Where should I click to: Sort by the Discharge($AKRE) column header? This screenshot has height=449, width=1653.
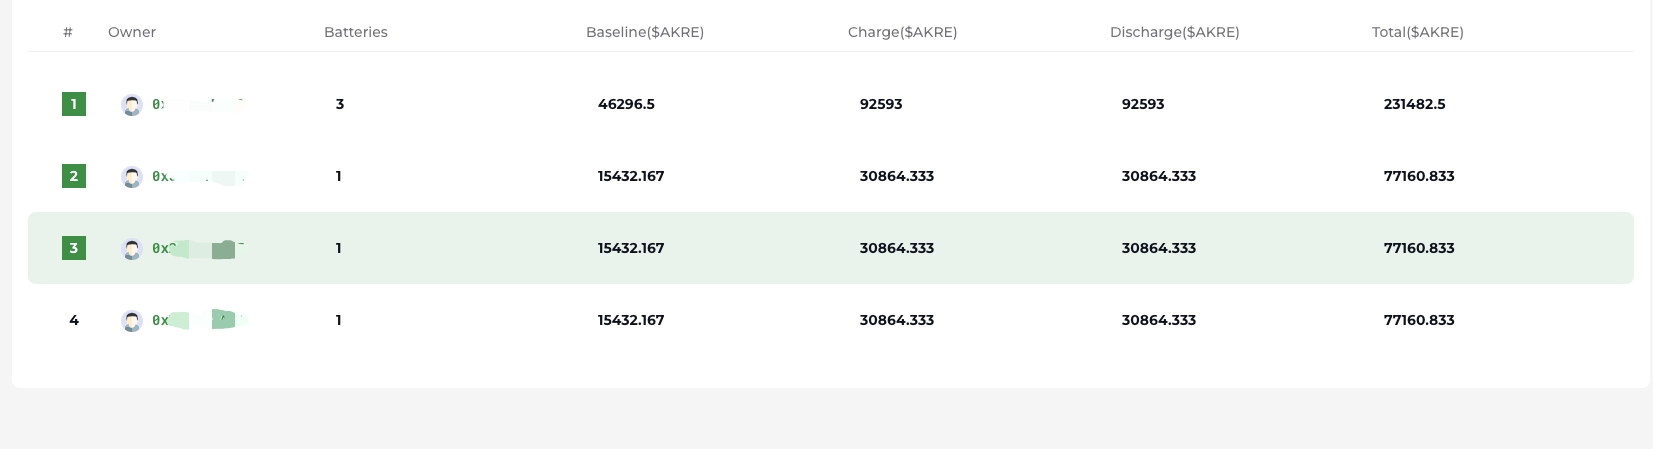[1175, 32]
